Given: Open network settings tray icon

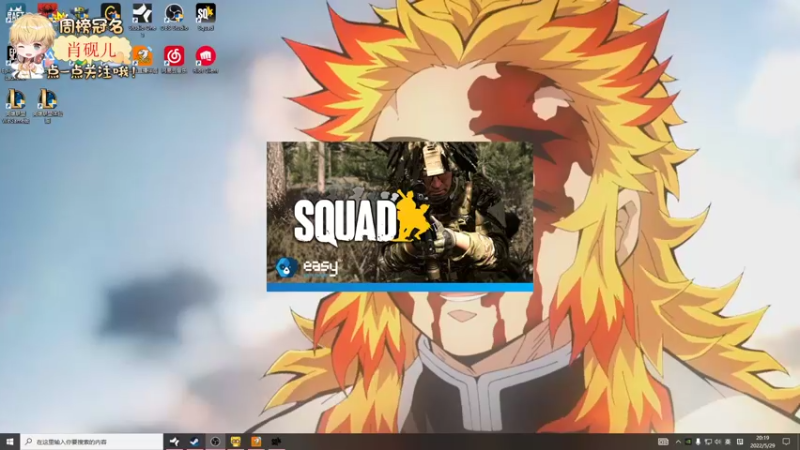Looking at the screenshot, I should point(708,442).
